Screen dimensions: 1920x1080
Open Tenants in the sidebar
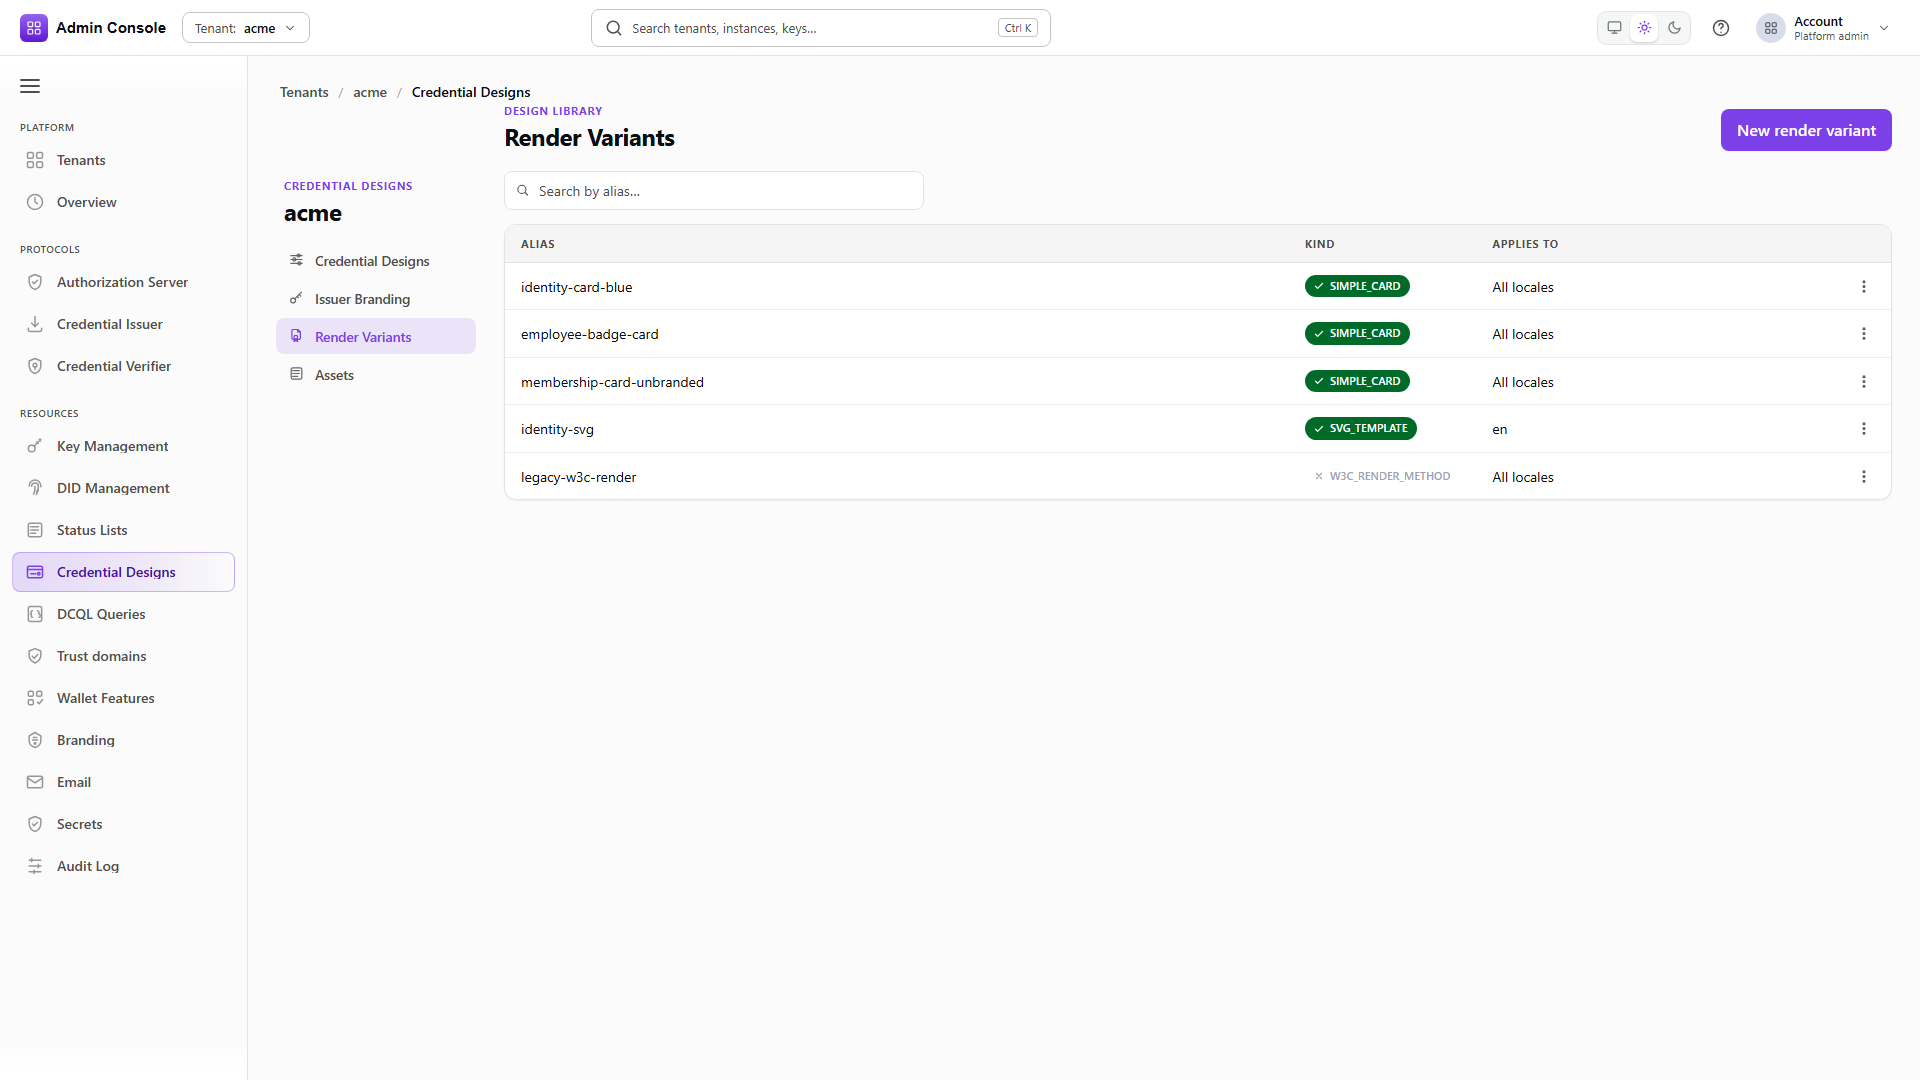123,160
